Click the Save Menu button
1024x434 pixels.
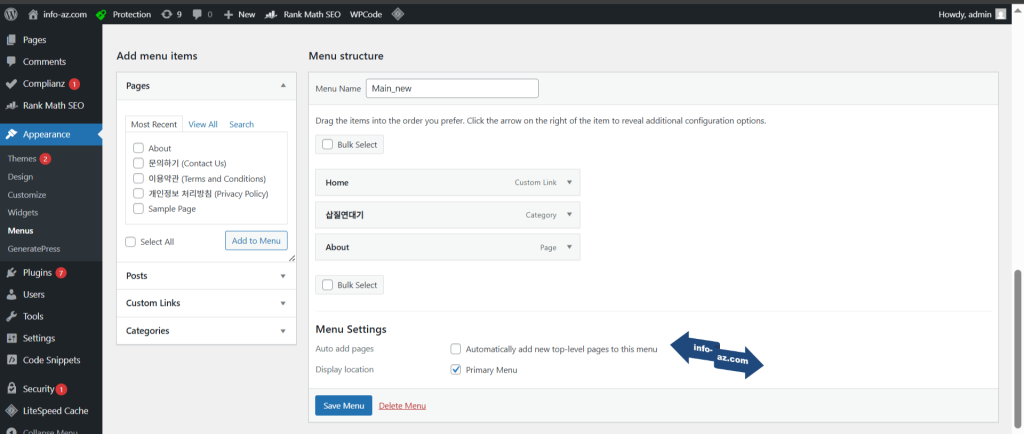343,405
